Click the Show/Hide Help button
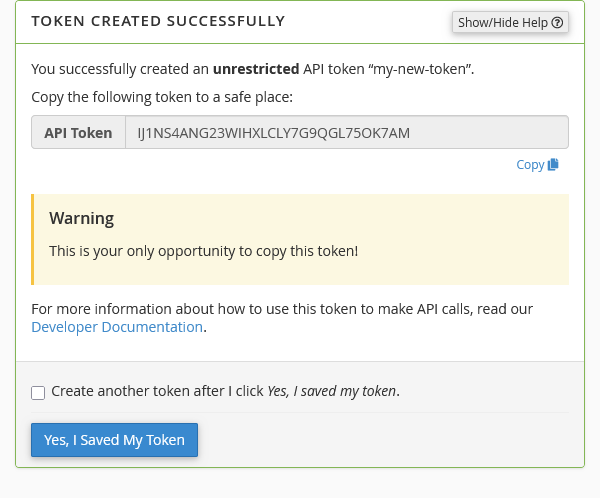The image size is (600, 498). click(x=503, y=22)
